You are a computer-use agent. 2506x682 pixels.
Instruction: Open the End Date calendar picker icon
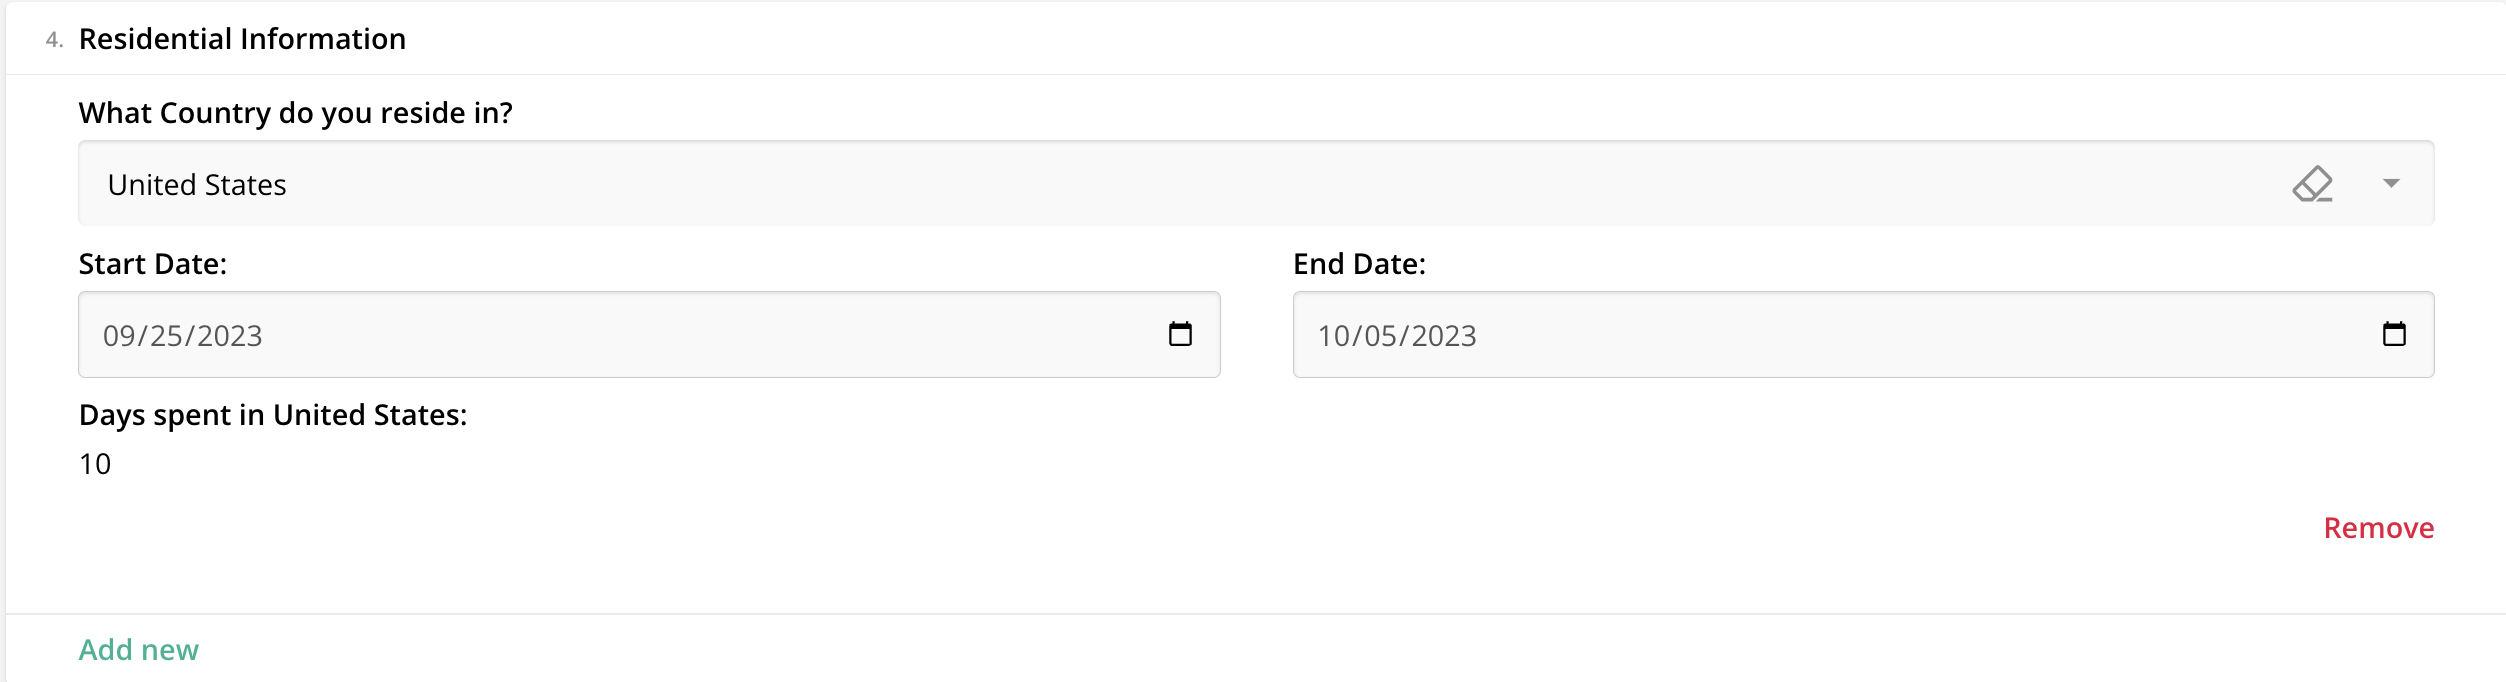[x=2394, y=334]
